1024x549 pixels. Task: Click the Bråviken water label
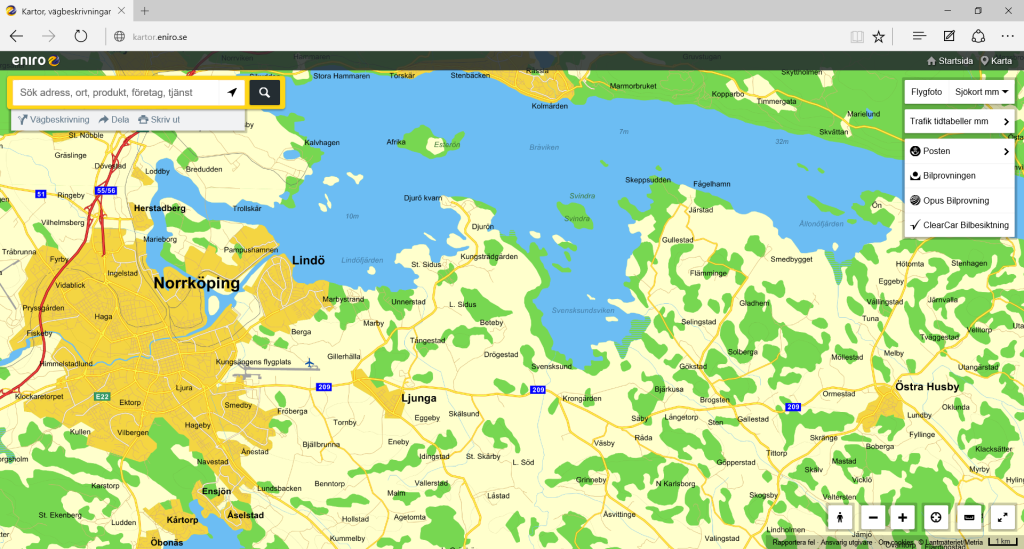pos(544,147)
